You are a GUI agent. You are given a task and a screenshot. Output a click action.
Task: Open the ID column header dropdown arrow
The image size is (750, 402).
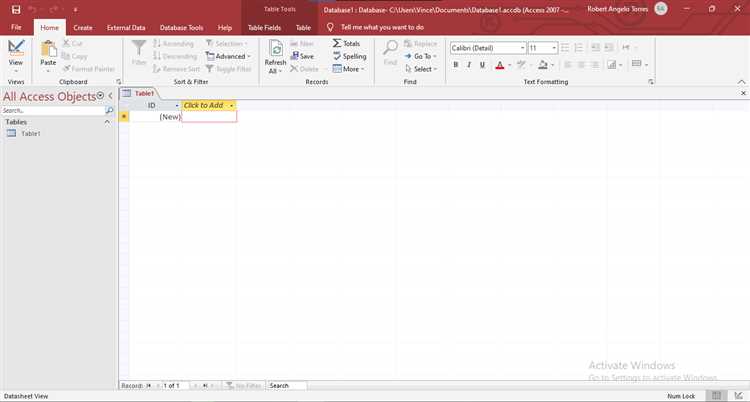[x=177, y=105]
